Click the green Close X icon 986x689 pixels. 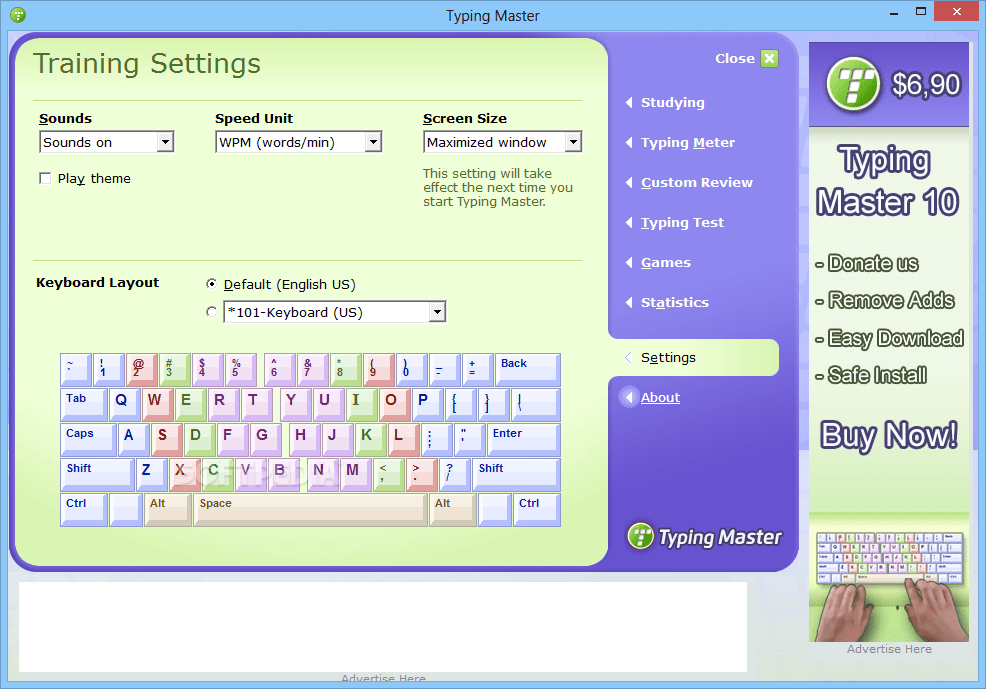point(769,58)
